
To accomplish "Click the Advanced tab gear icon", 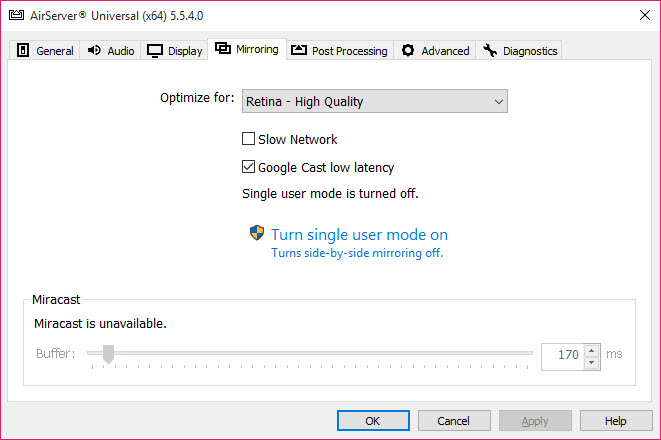I will [x=408, y=50].
